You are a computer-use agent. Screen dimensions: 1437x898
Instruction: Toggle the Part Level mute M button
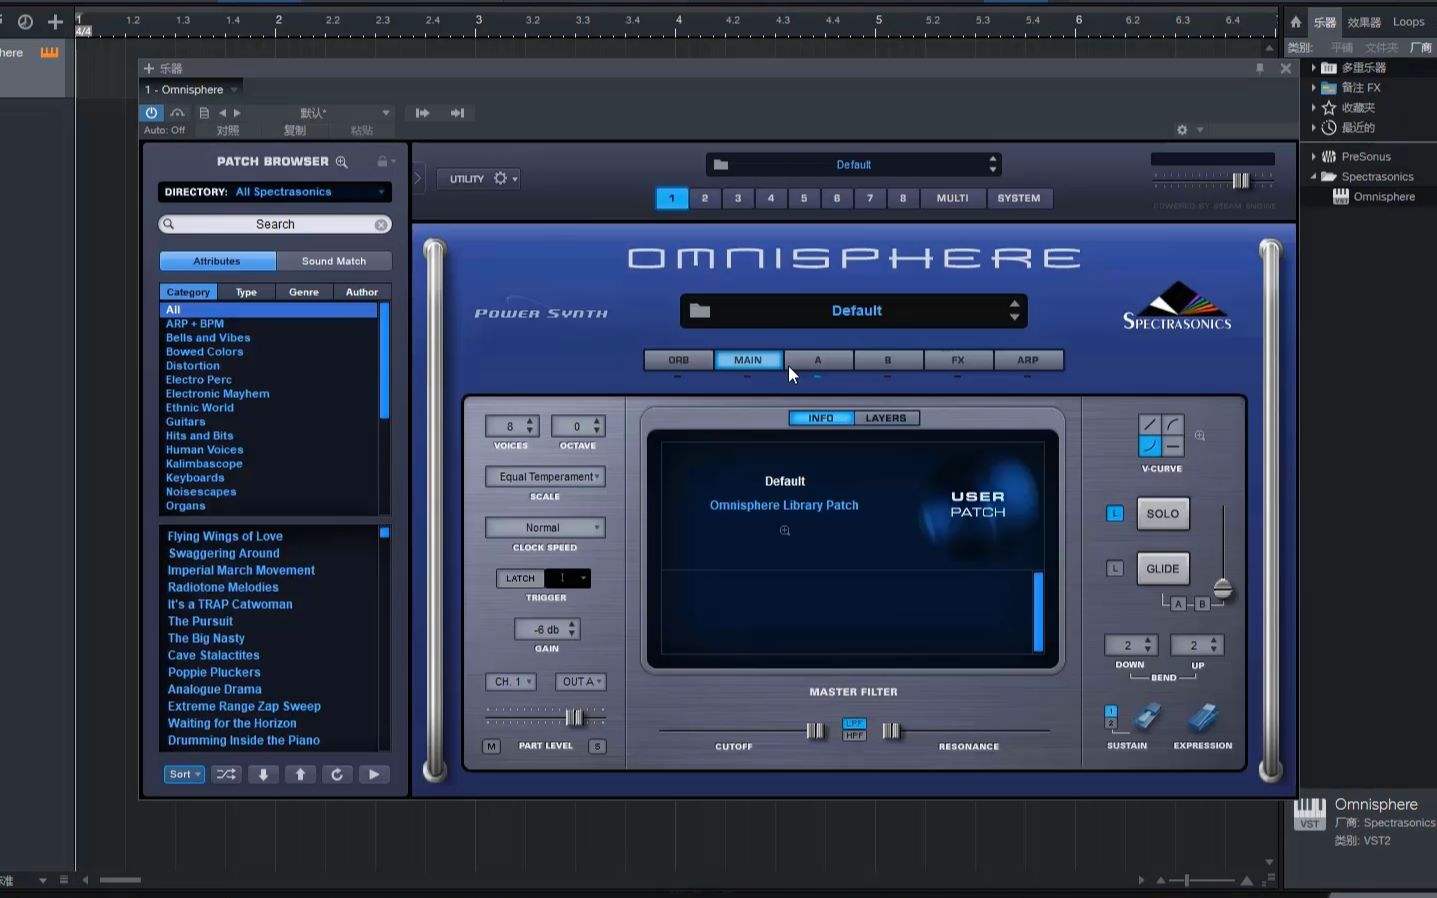491,746
